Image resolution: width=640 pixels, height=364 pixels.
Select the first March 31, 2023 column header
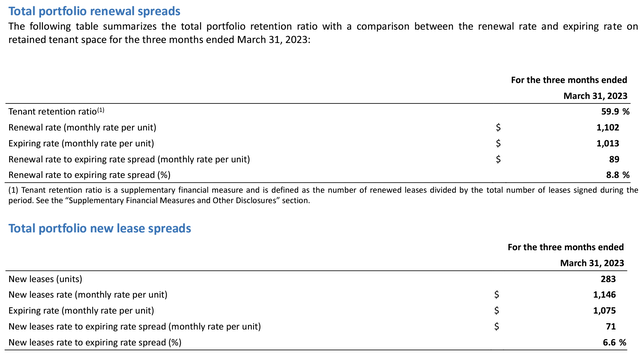pos(595,96)
